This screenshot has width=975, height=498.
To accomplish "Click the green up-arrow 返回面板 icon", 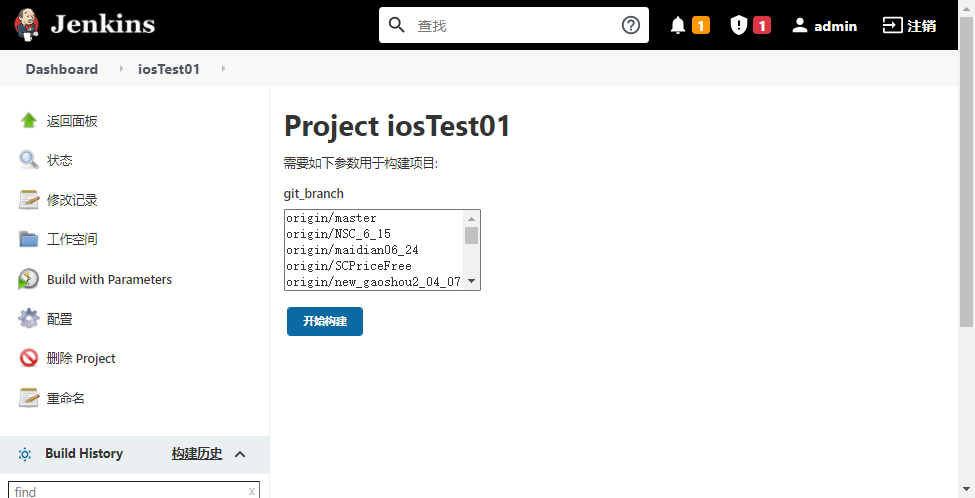I will click(29, 121).
